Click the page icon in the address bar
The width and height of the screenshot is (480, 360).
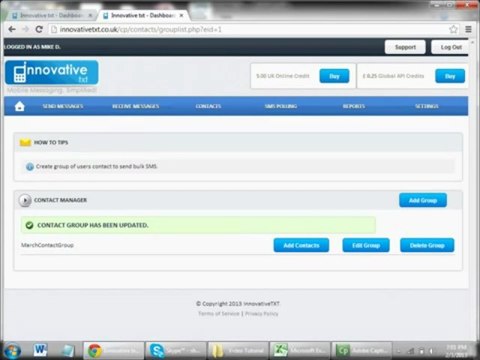pyautogui.click(x=54, y=29)
